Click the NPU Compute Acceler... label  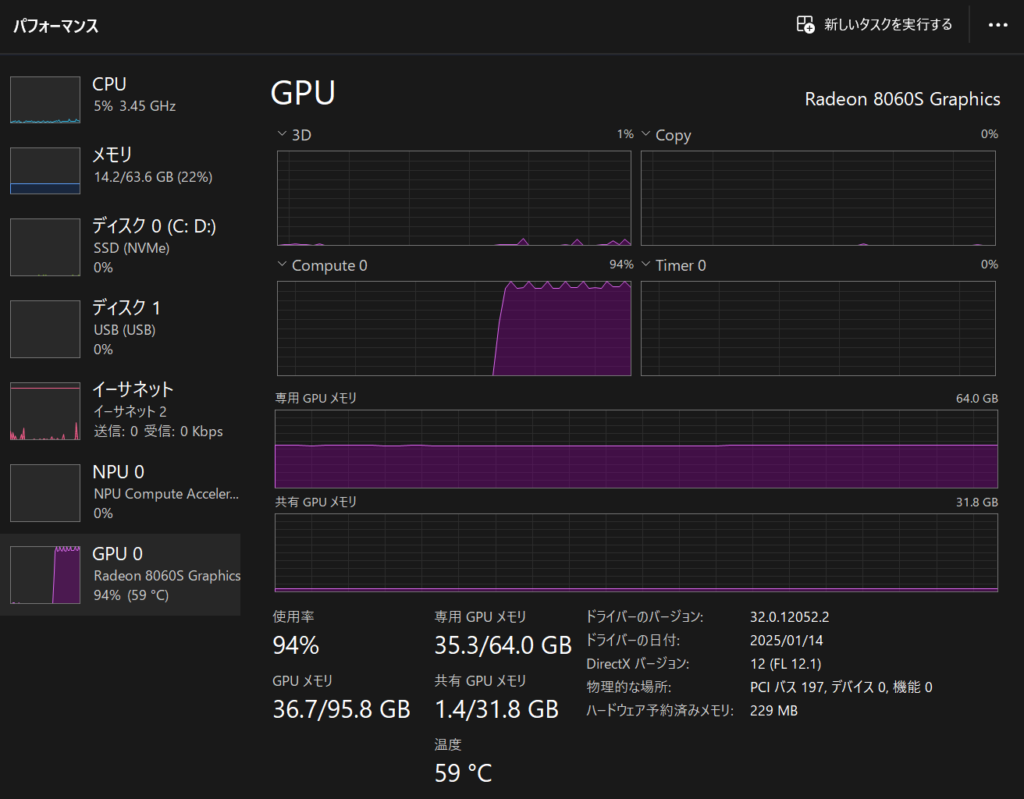point(166,494)
